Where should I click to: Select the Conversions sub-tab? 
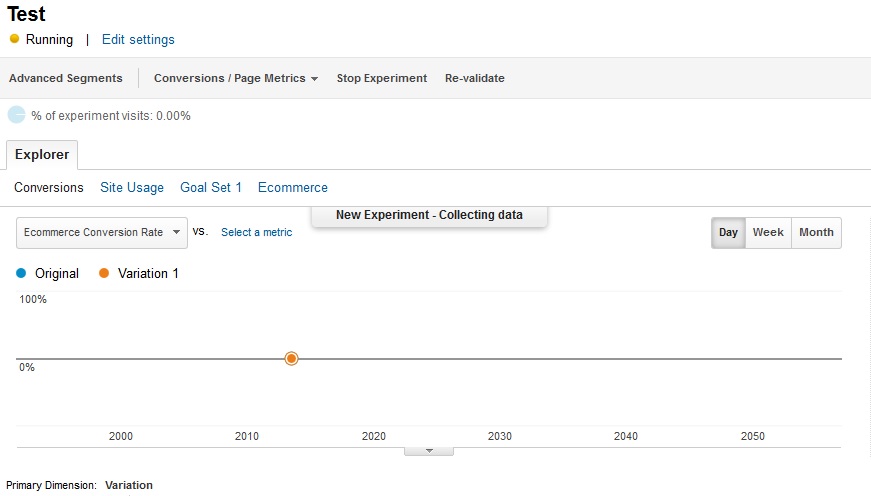49,188
